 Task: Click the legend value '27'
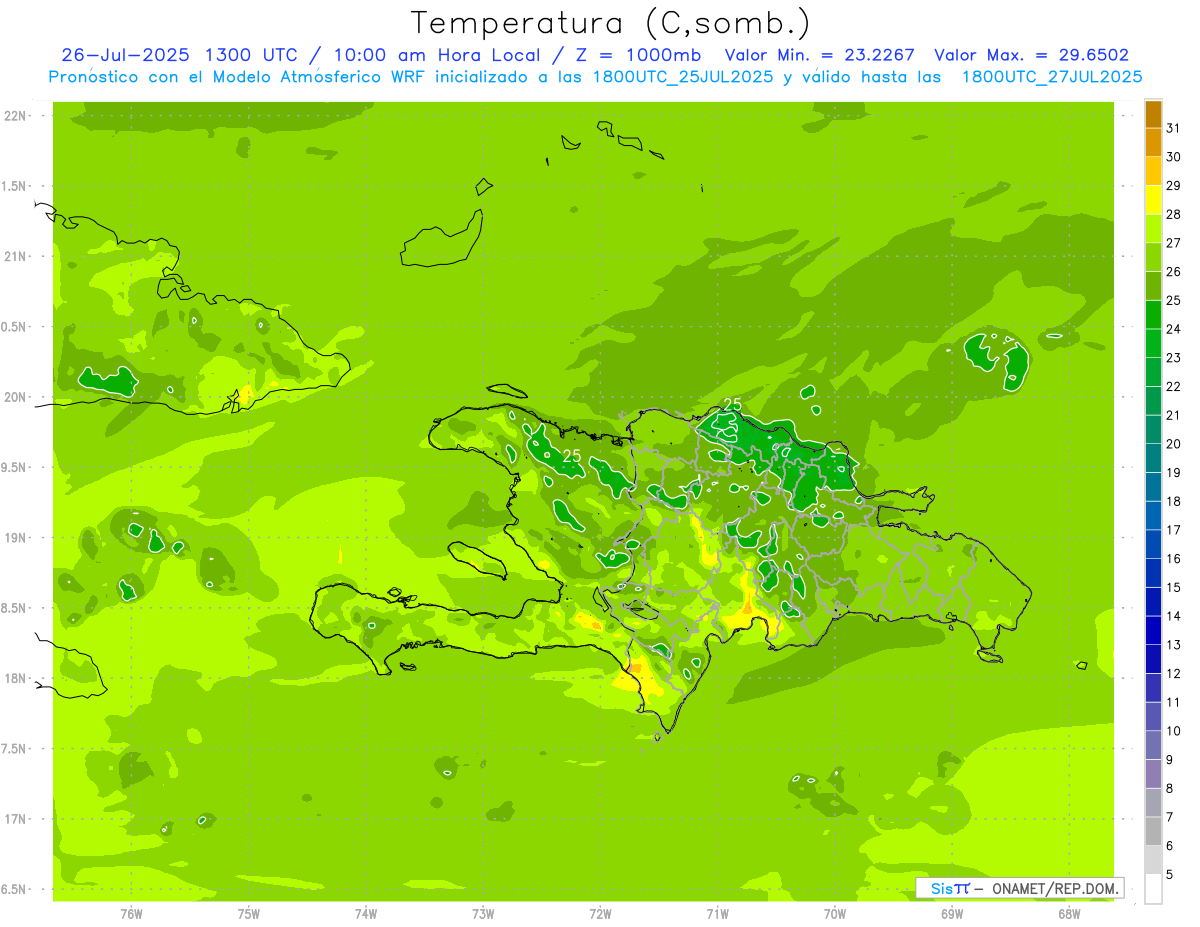[x=1173, y=243]
